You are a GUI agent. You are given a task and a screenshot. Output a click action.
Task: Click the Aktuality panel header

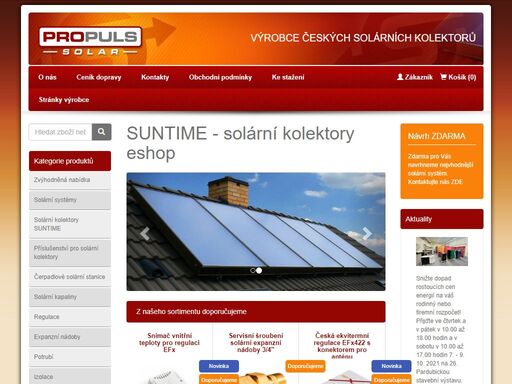coord(442,219)
